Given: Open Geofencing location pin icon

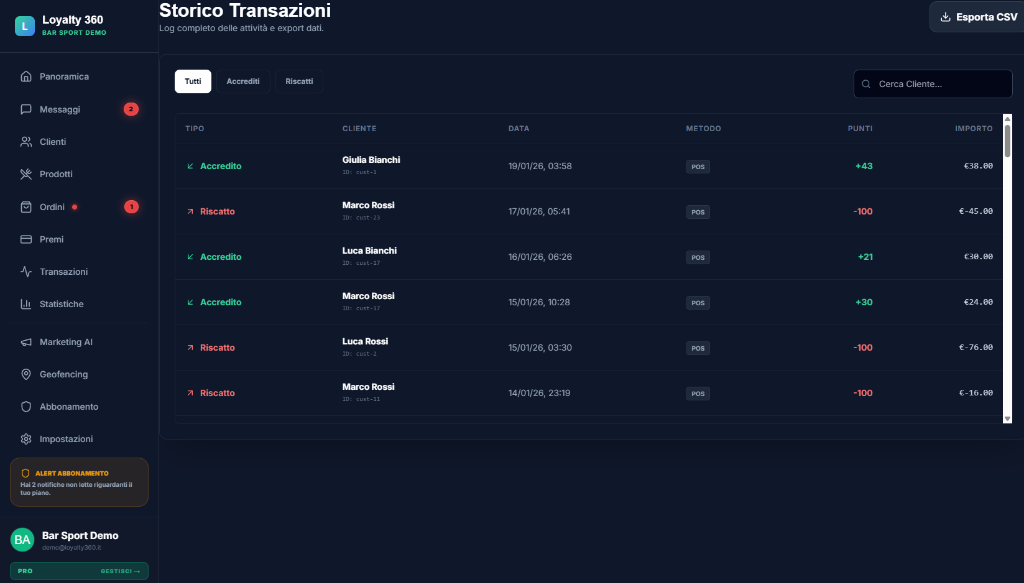Looking at the screenshot, I should pos(26,374).
